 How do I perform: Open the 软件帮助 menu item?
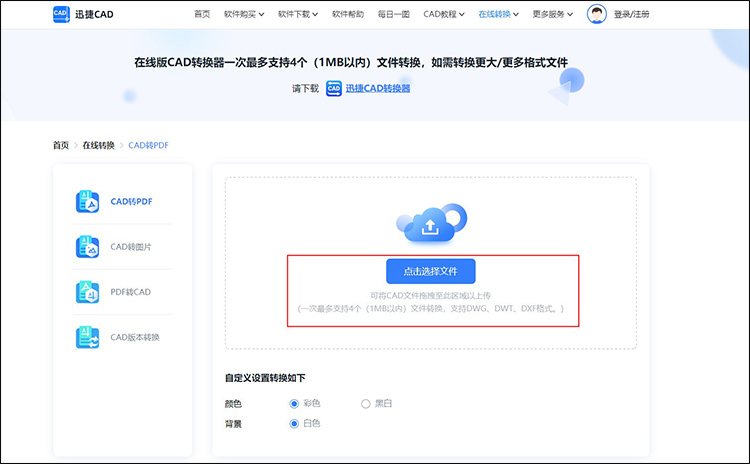[348, 14]
